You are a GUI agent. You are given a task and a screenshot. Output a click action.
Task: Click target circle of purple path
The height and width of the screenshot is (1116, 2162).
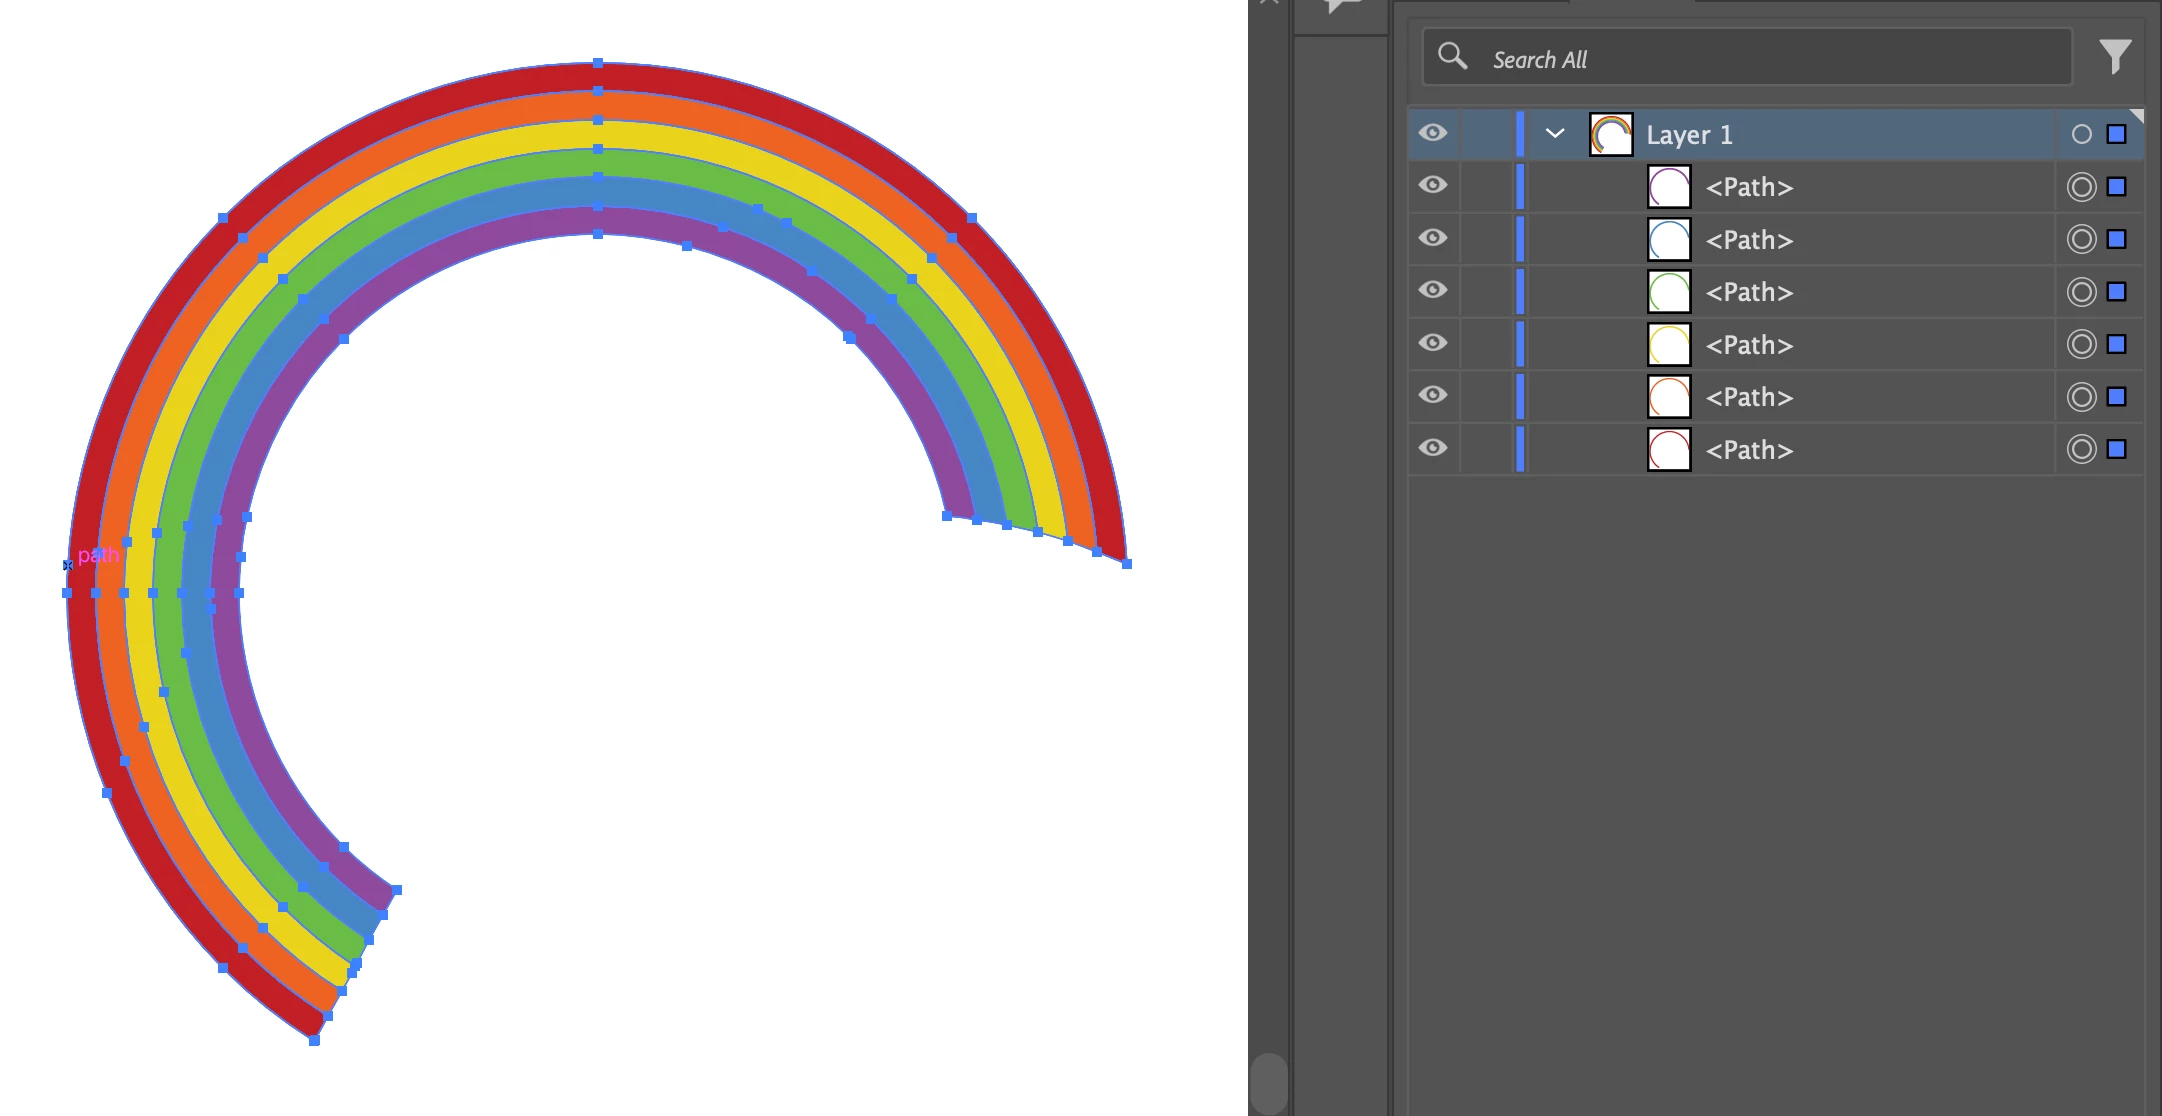[x=2081, y=187]
